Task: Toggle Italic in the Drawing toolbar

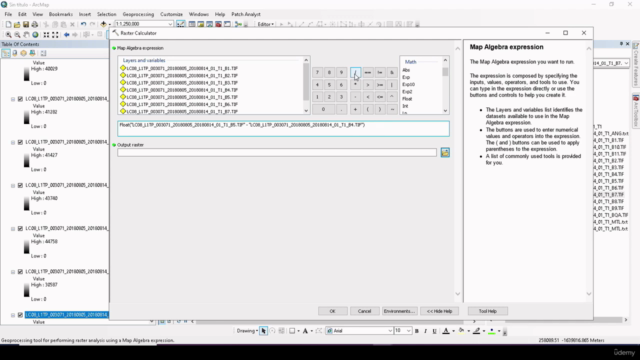Action: tap(425, 331)
